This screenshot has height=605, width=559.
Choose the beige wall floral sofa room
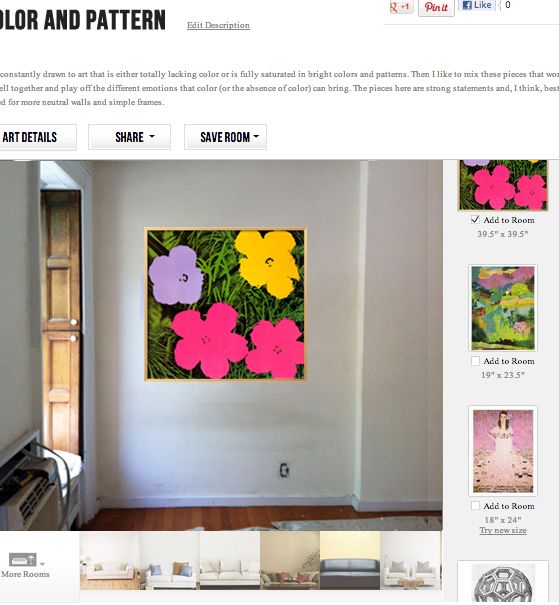pos(290,560)
